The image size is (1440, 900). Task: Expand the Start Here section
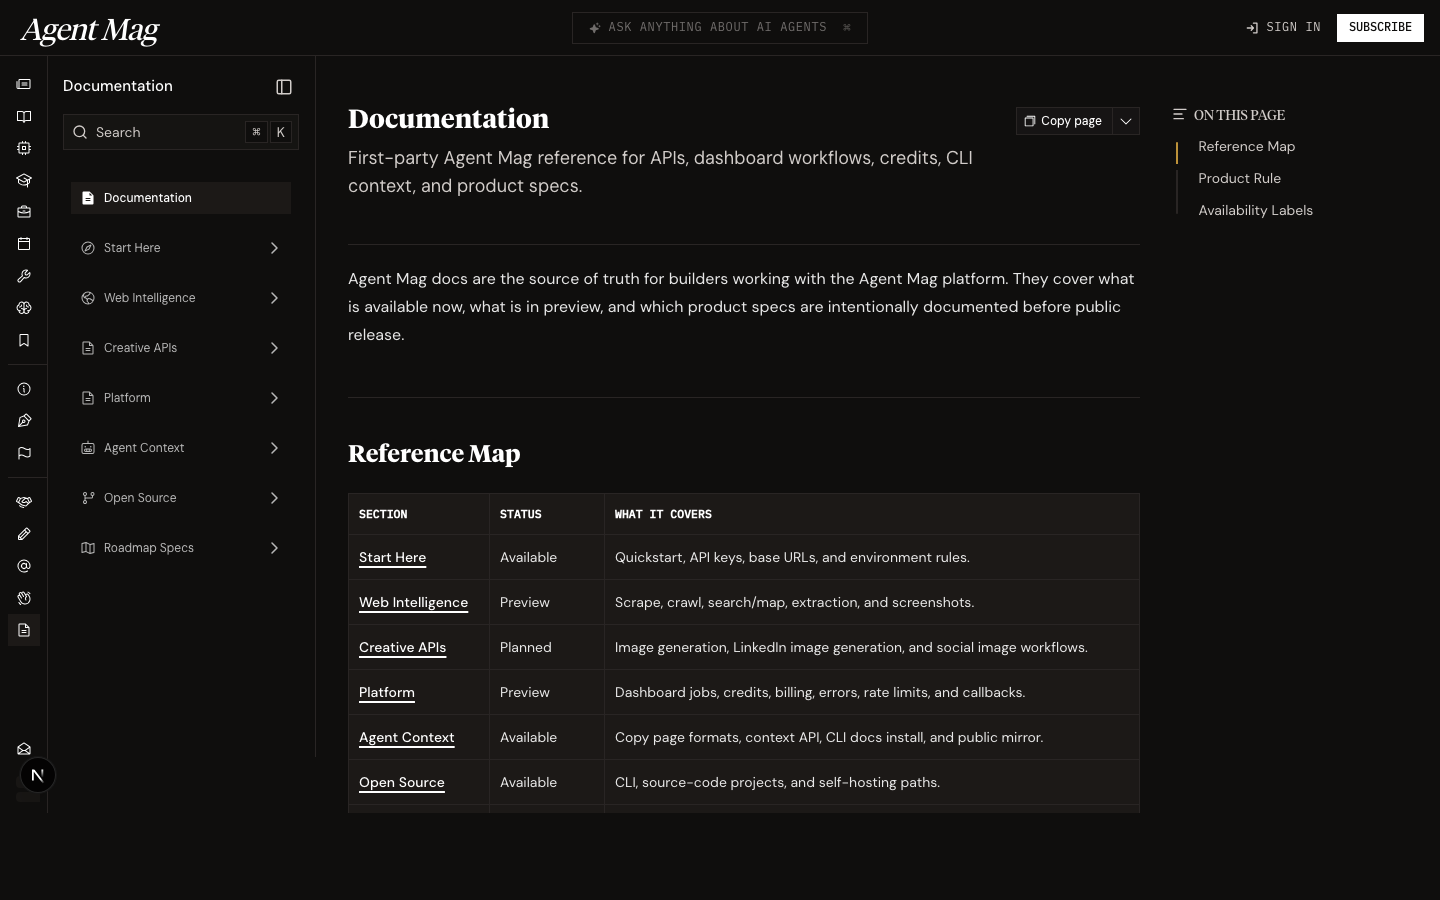pyautogui.click(x=274, y=248)
